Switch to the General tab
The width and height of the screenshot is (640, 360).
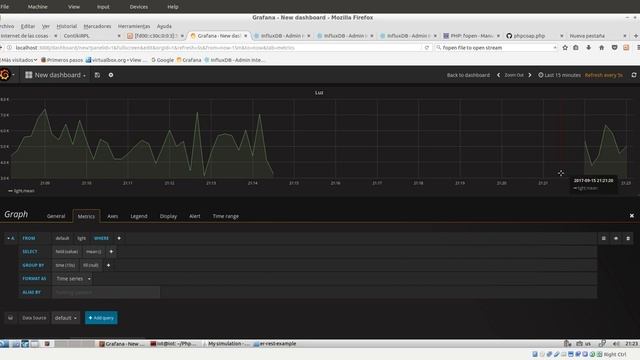point(56,216)
